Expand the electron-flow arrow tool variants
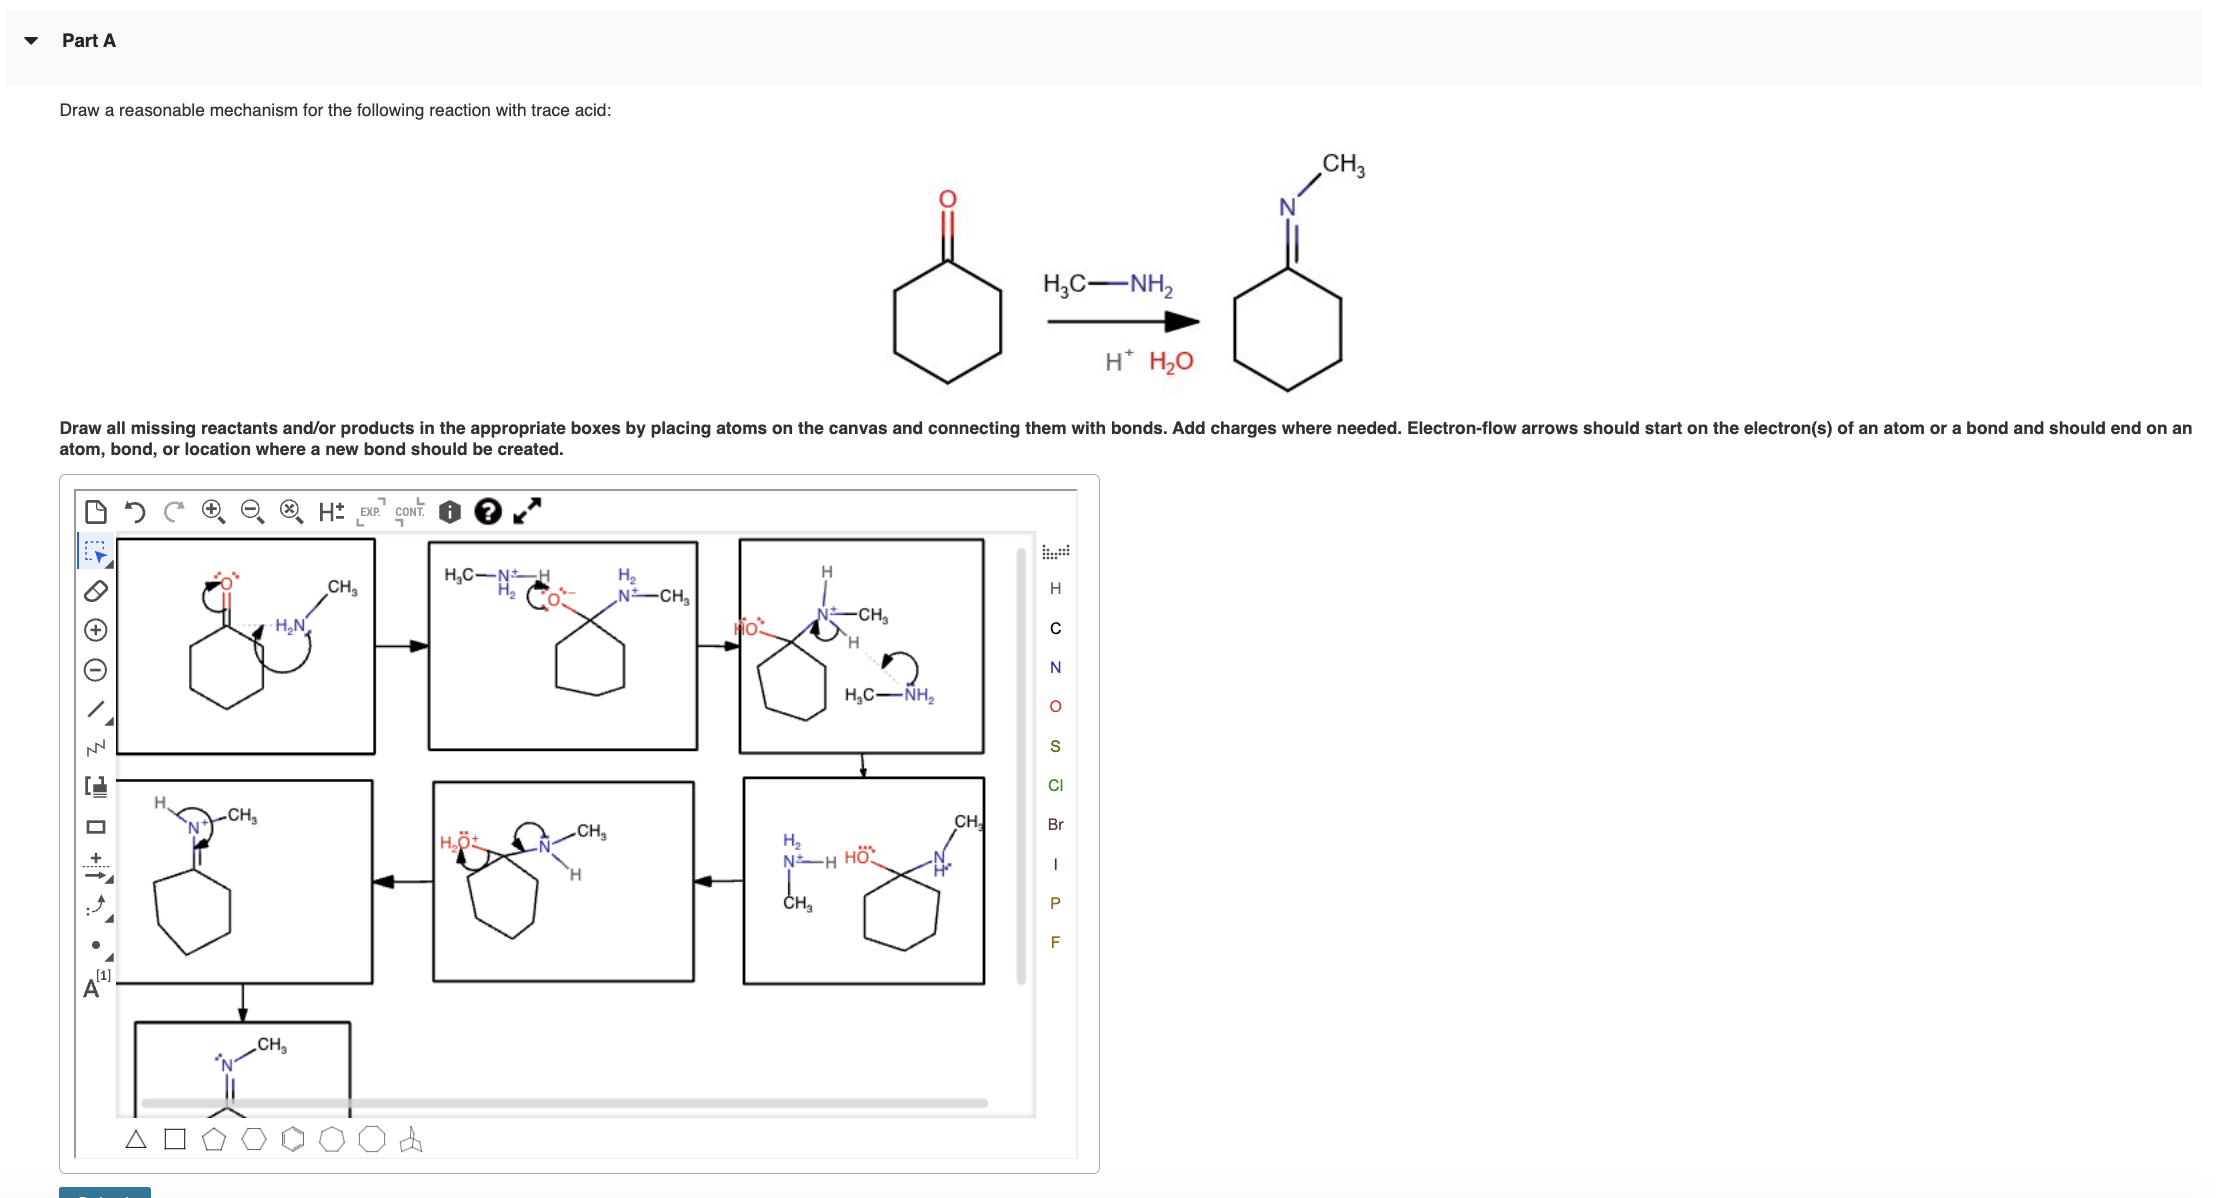The image size is (2216, 1198). [108, 916]
